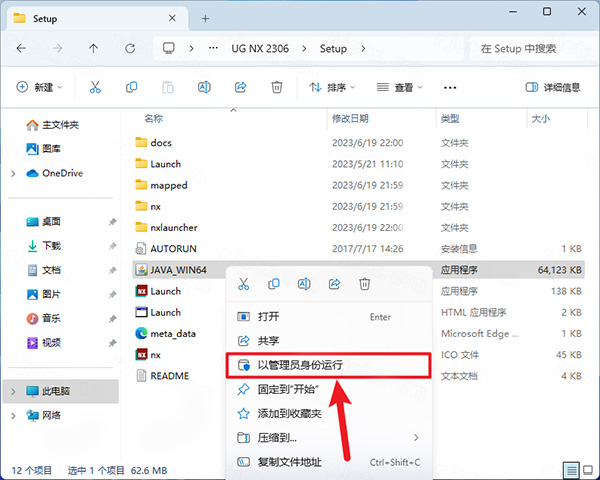Viewport: 600px width, 480px height.
Task: Choose 固定到"开始" in the context menu
Action: tap(329, 389)
